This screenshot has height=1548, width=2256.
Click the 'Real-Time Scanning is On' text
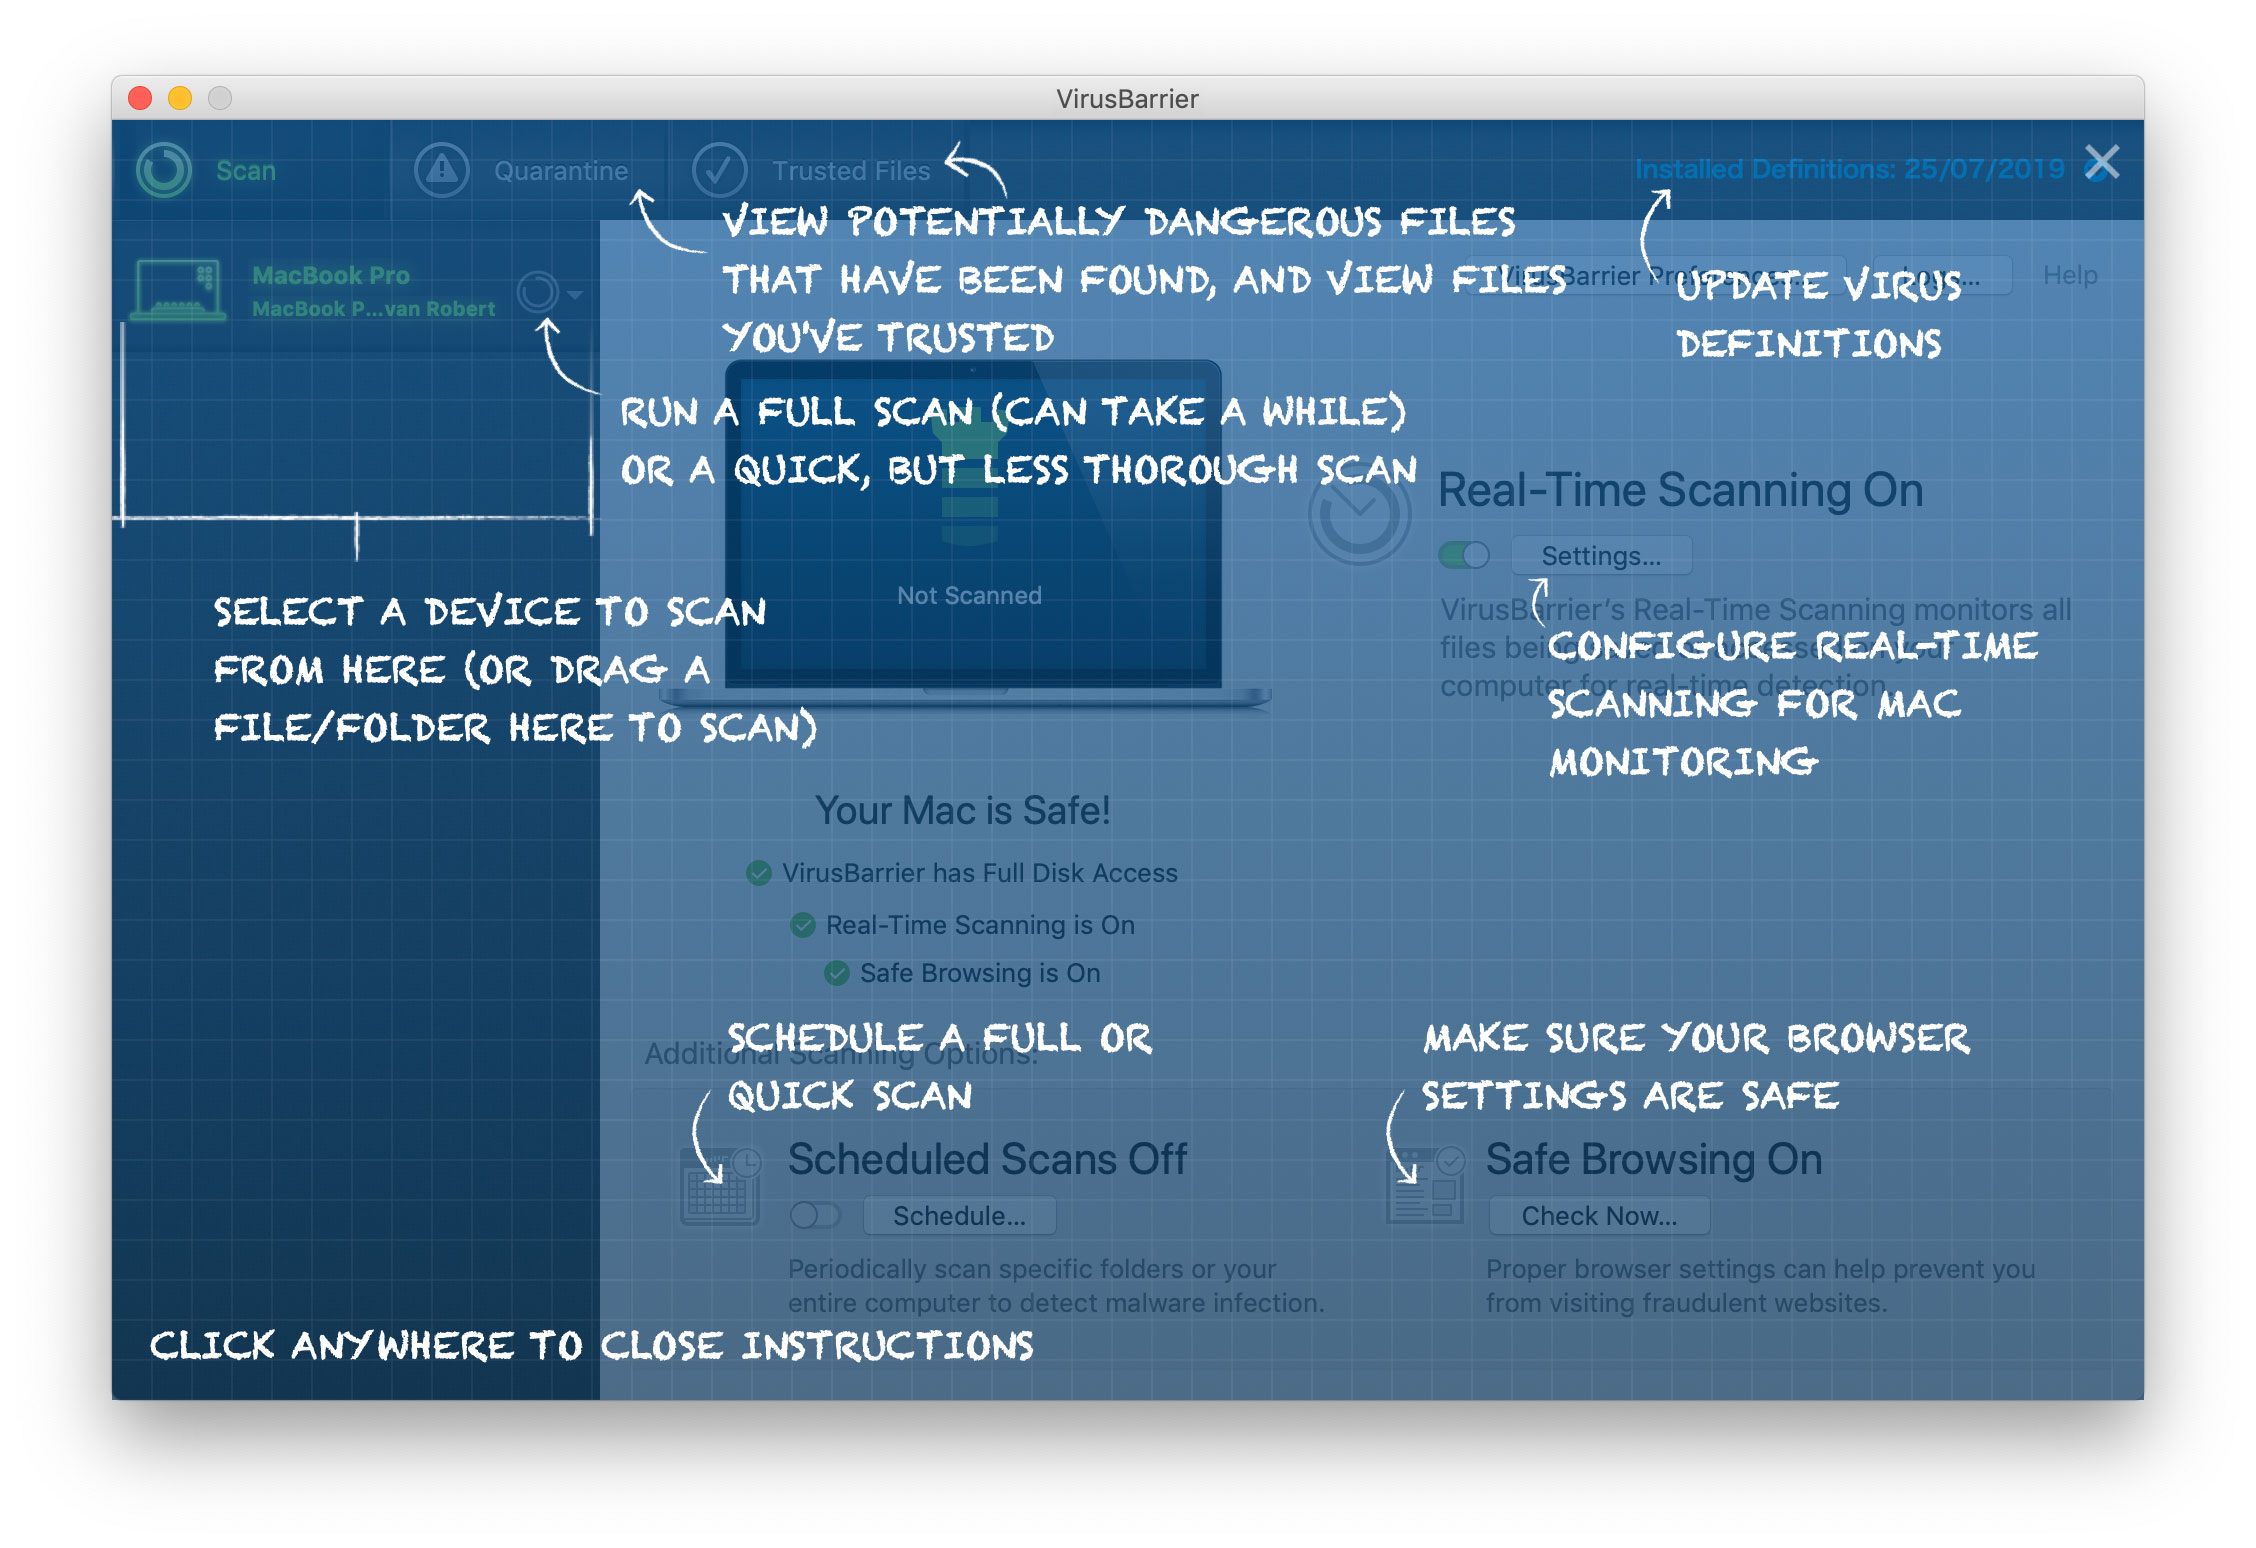pos(980,925)
